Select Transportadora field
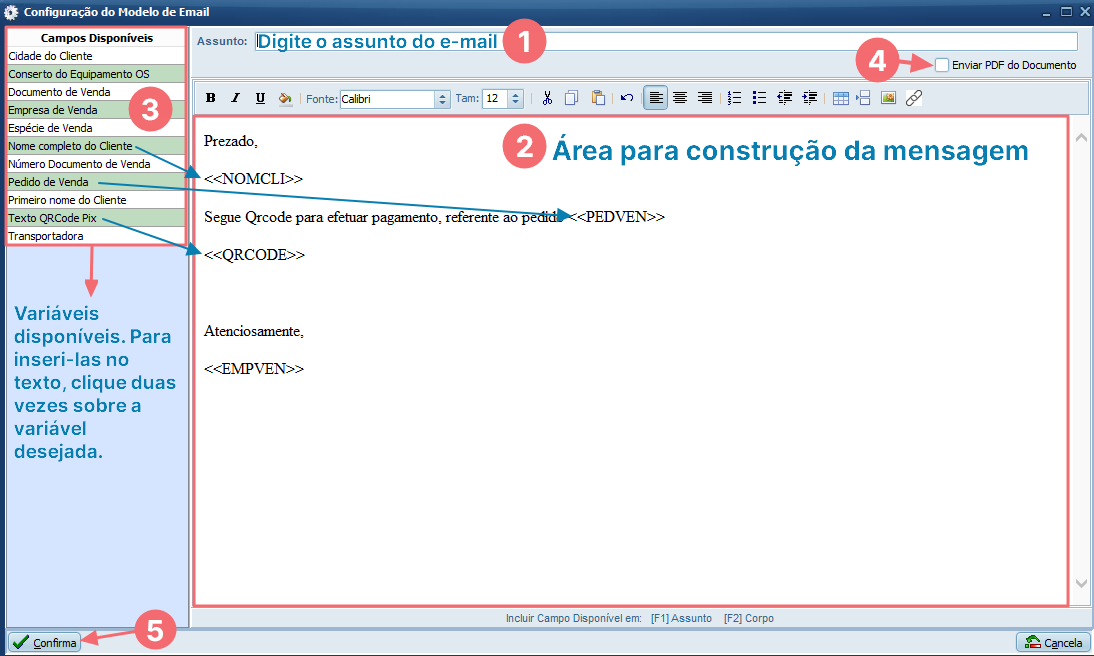 [x=96, y=237]
